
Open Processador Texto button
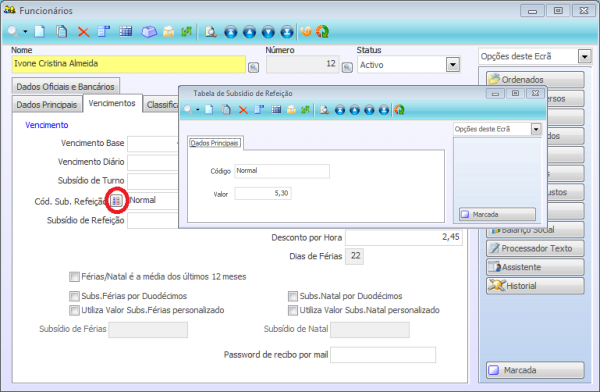coord(535,248)
